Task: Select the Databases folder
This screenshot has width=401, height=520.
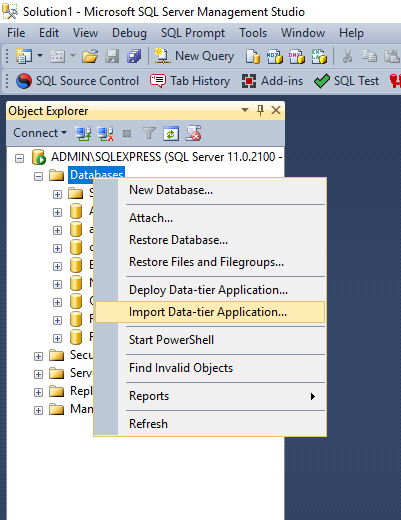Action: click(x=97, y=175)
